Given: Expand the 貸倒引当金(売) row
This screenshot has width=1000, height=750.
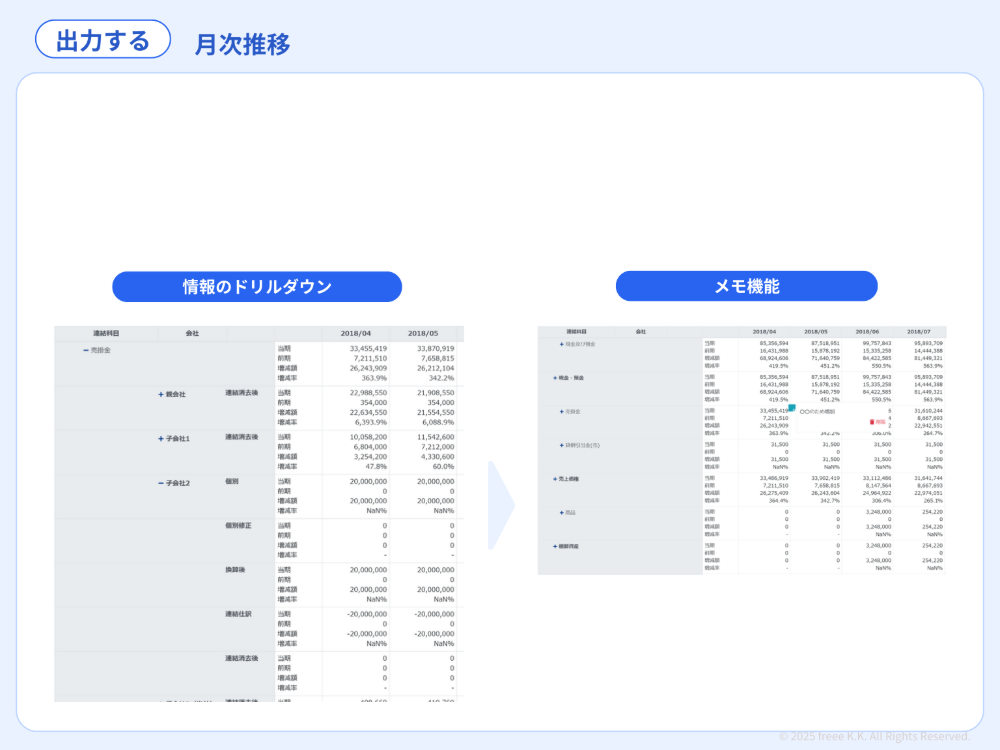Looking at the screenshot, I should click(x=561, y=445).
